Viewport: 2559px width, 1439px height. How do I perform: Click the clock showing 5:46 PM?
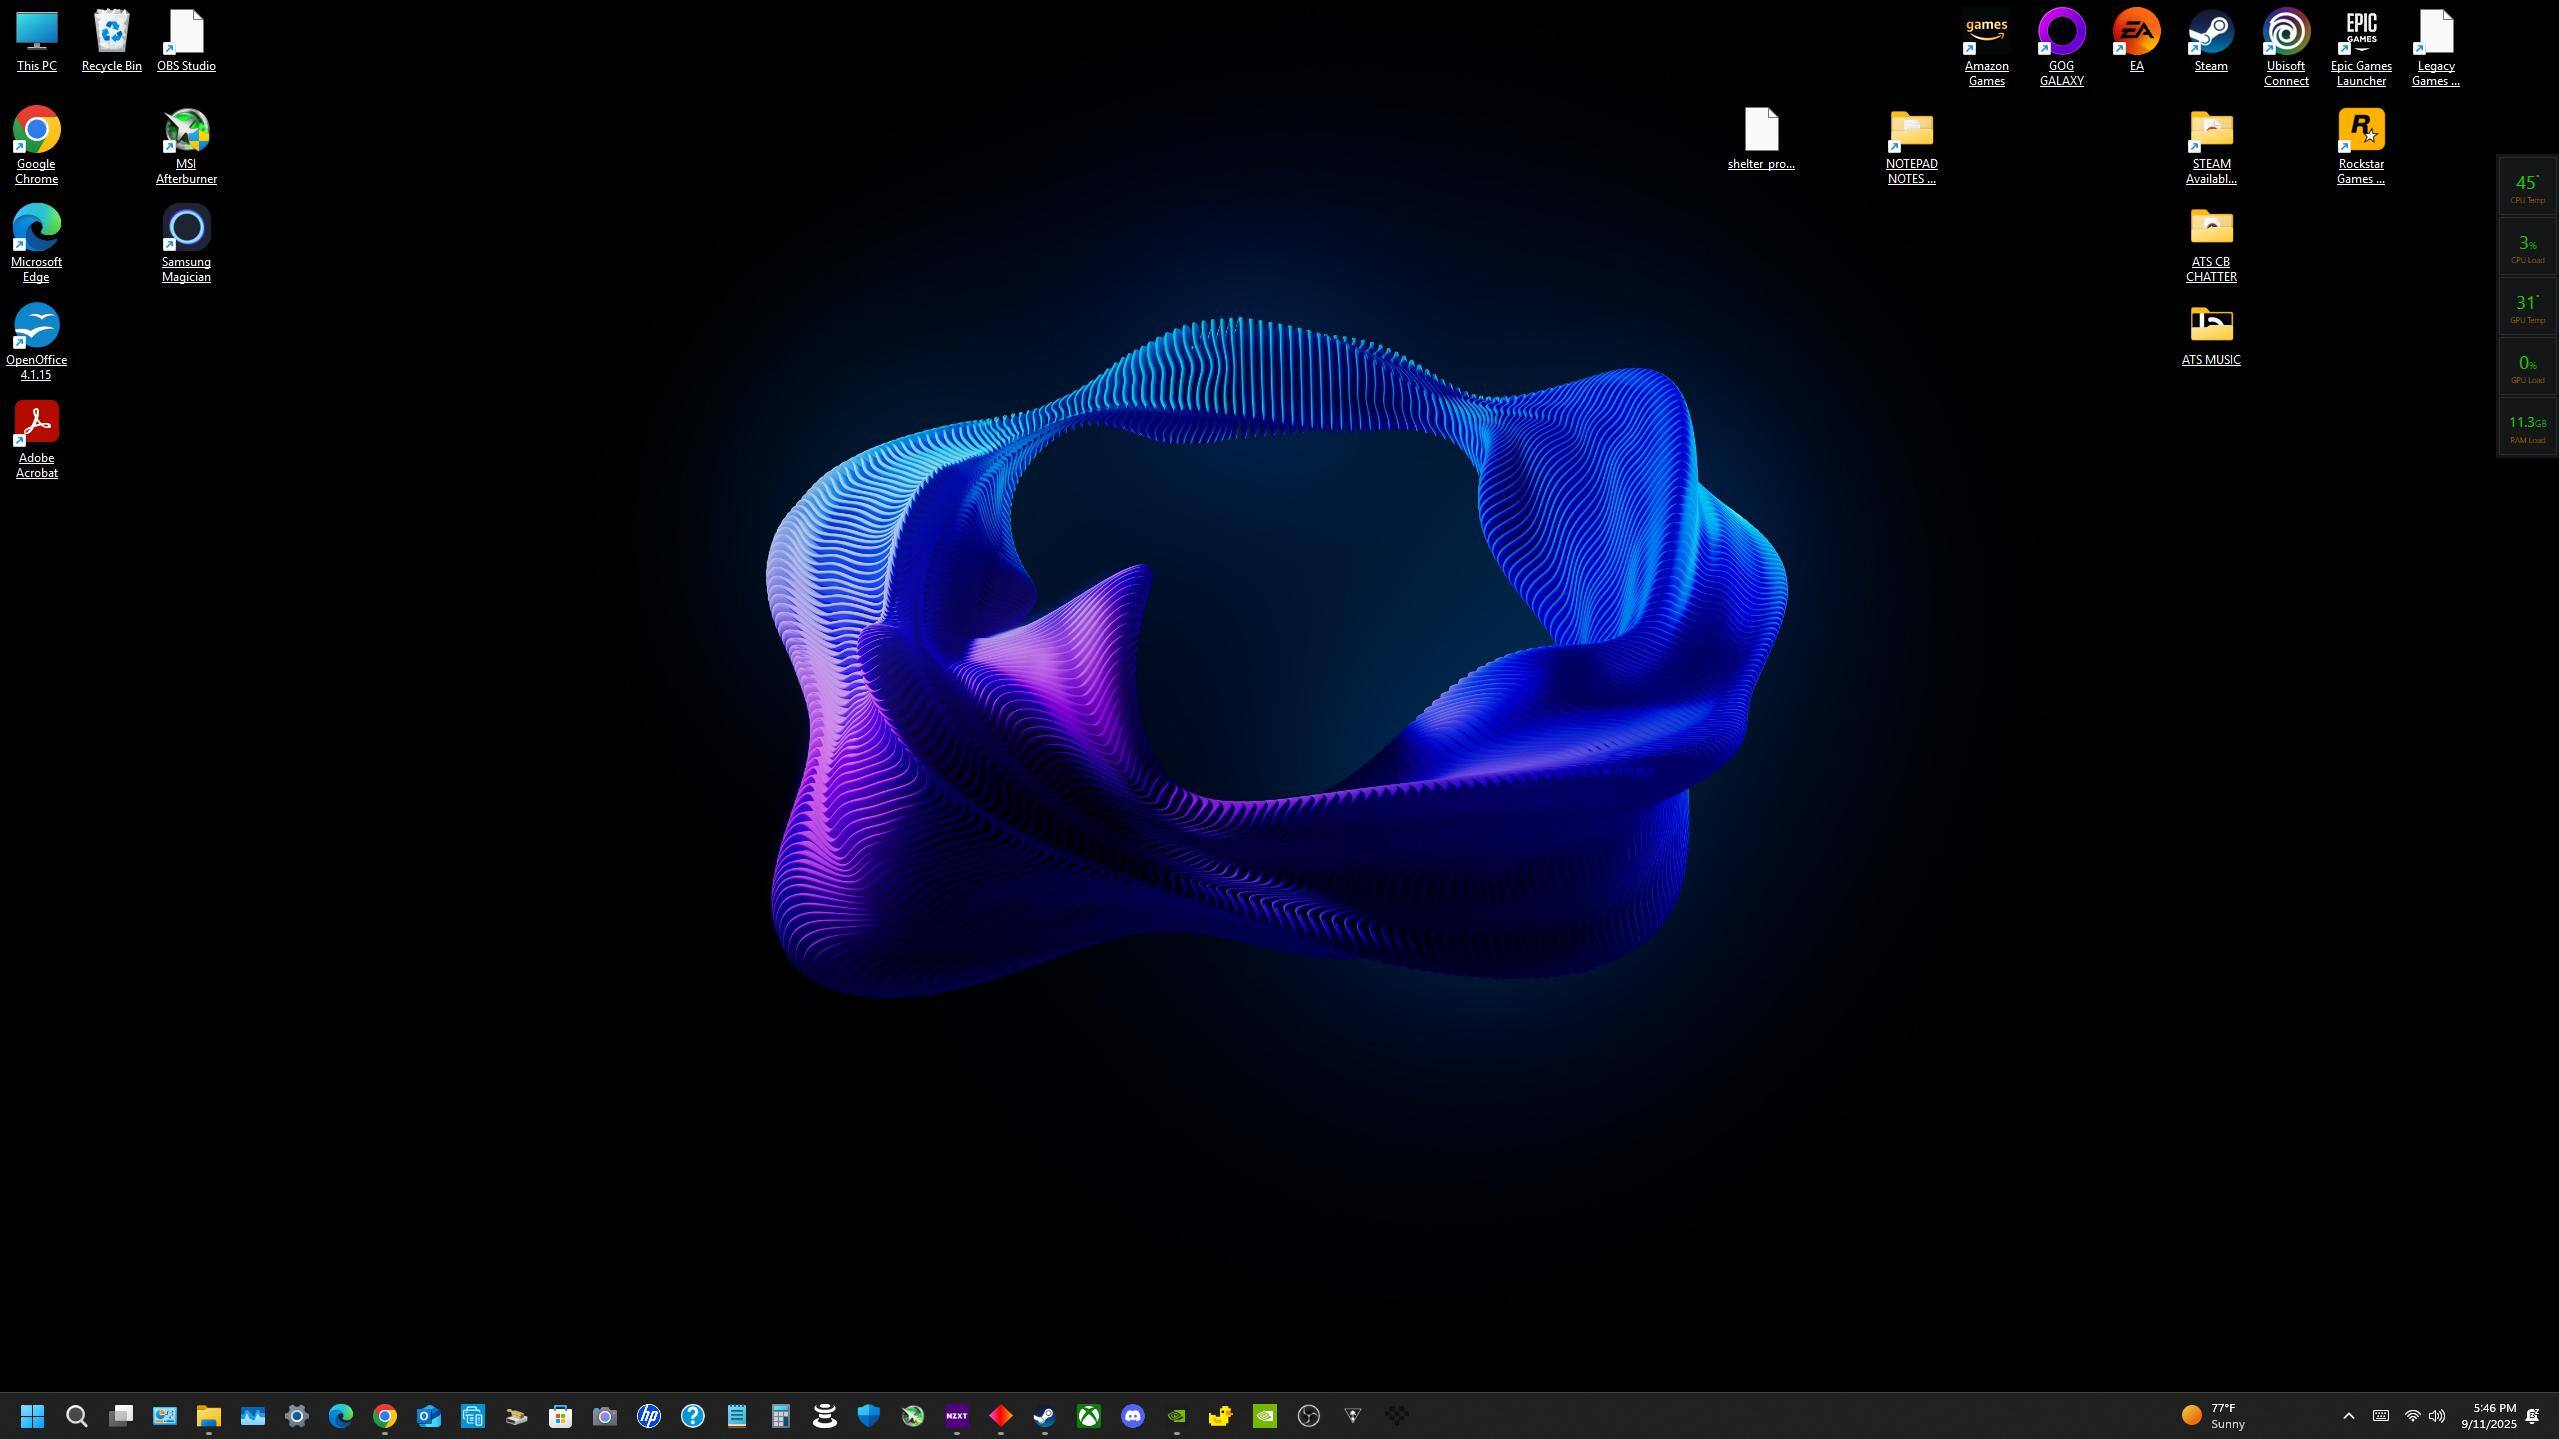click(x=2488, y=1415)
